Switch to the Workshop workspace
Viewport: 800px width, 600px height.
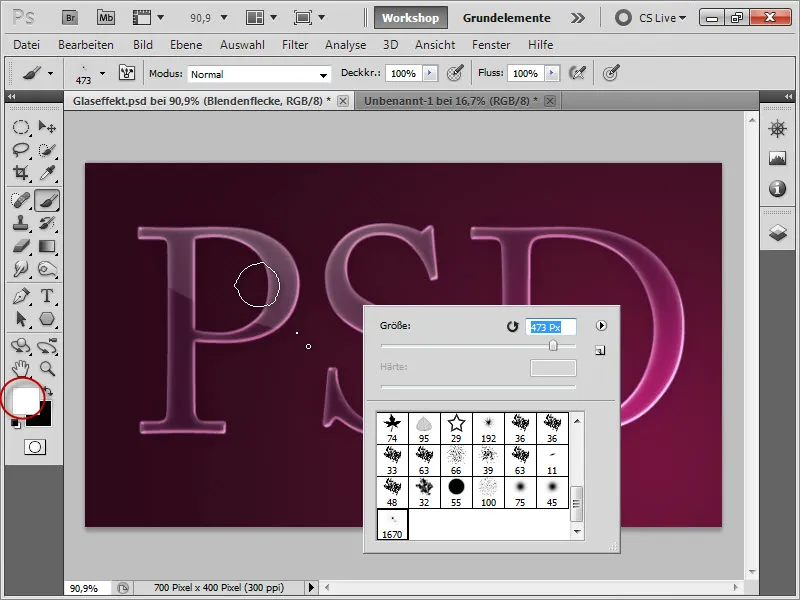pyautogui.click(x=410, y=18)
